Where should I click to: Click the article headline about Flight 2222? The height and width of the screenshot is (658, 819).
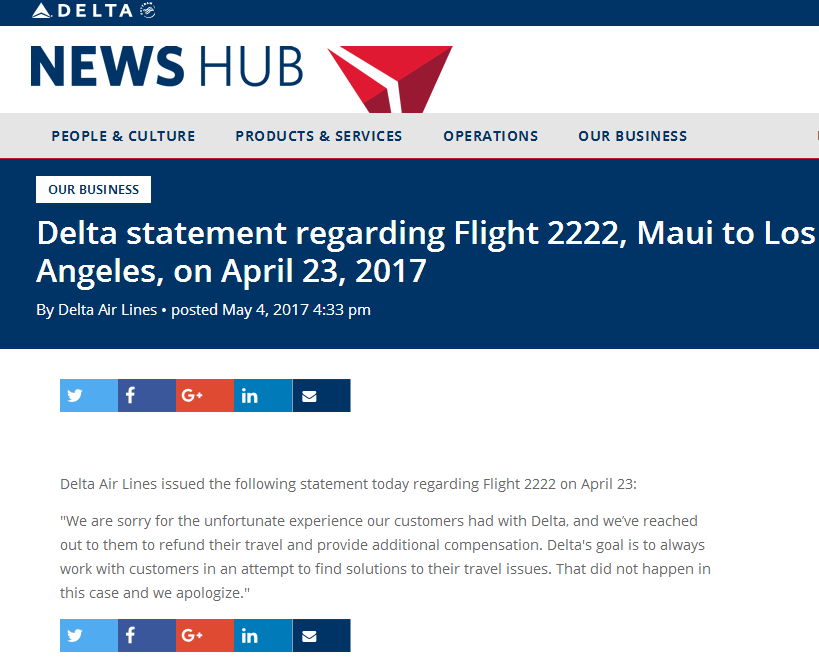click(426, 252)
